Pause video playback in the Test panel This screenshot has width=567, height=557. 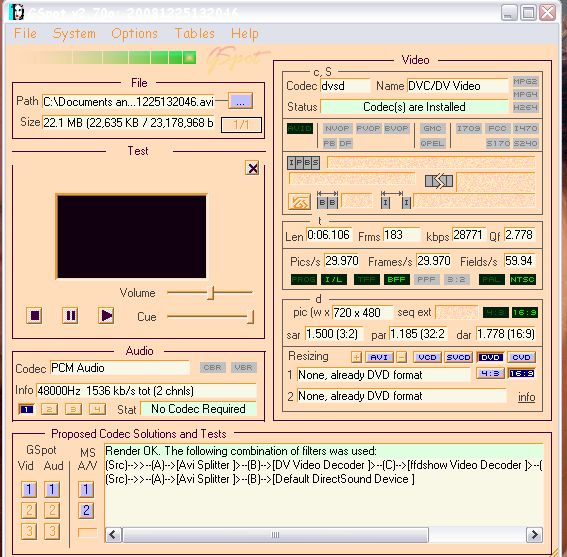[x=70, y=315]
